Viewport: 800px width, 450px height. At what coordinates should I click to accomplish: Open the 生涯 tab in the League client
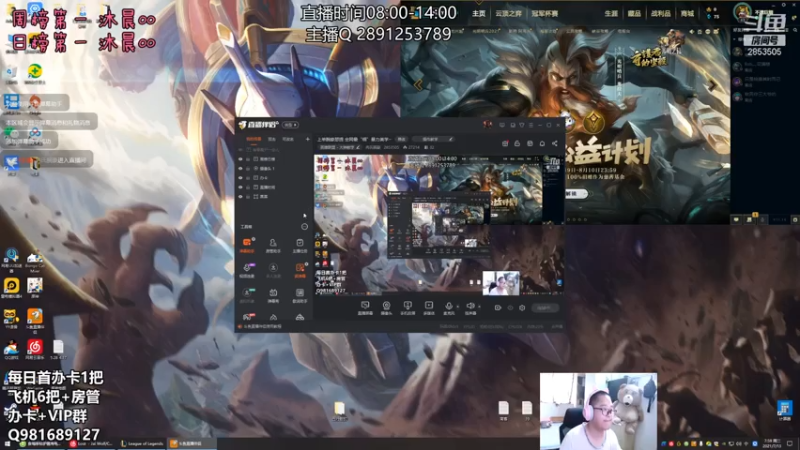pyautogui.click(x=611, y=14)
